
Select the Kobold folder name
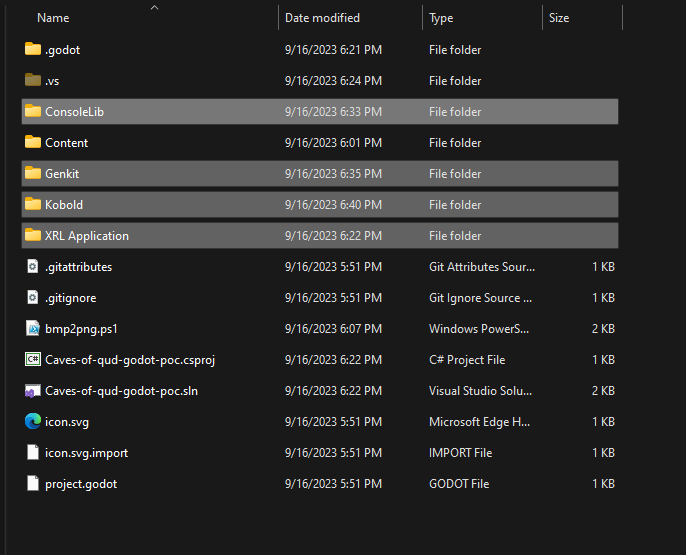click(x=64, y=204)
